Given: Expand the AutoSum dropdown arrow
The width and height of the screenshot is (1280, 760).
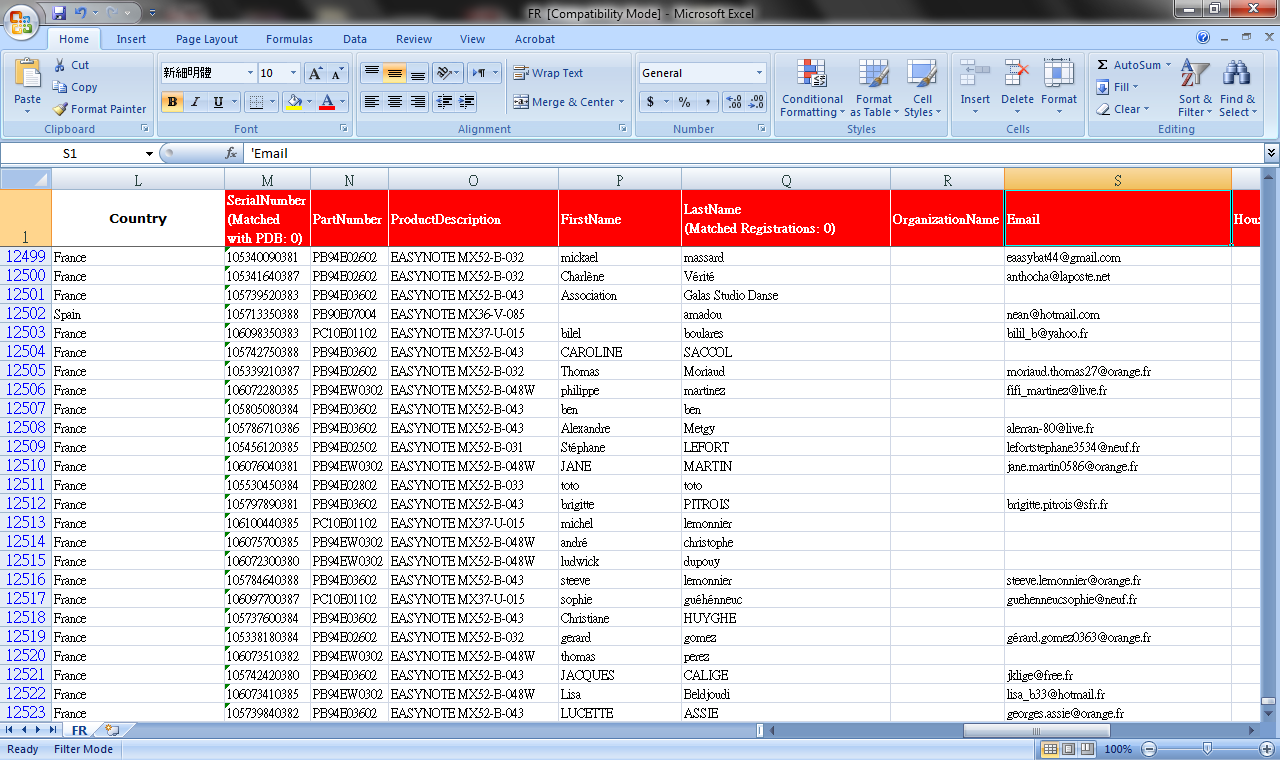Looking at the screenshot, I should tap(1168, 65).
